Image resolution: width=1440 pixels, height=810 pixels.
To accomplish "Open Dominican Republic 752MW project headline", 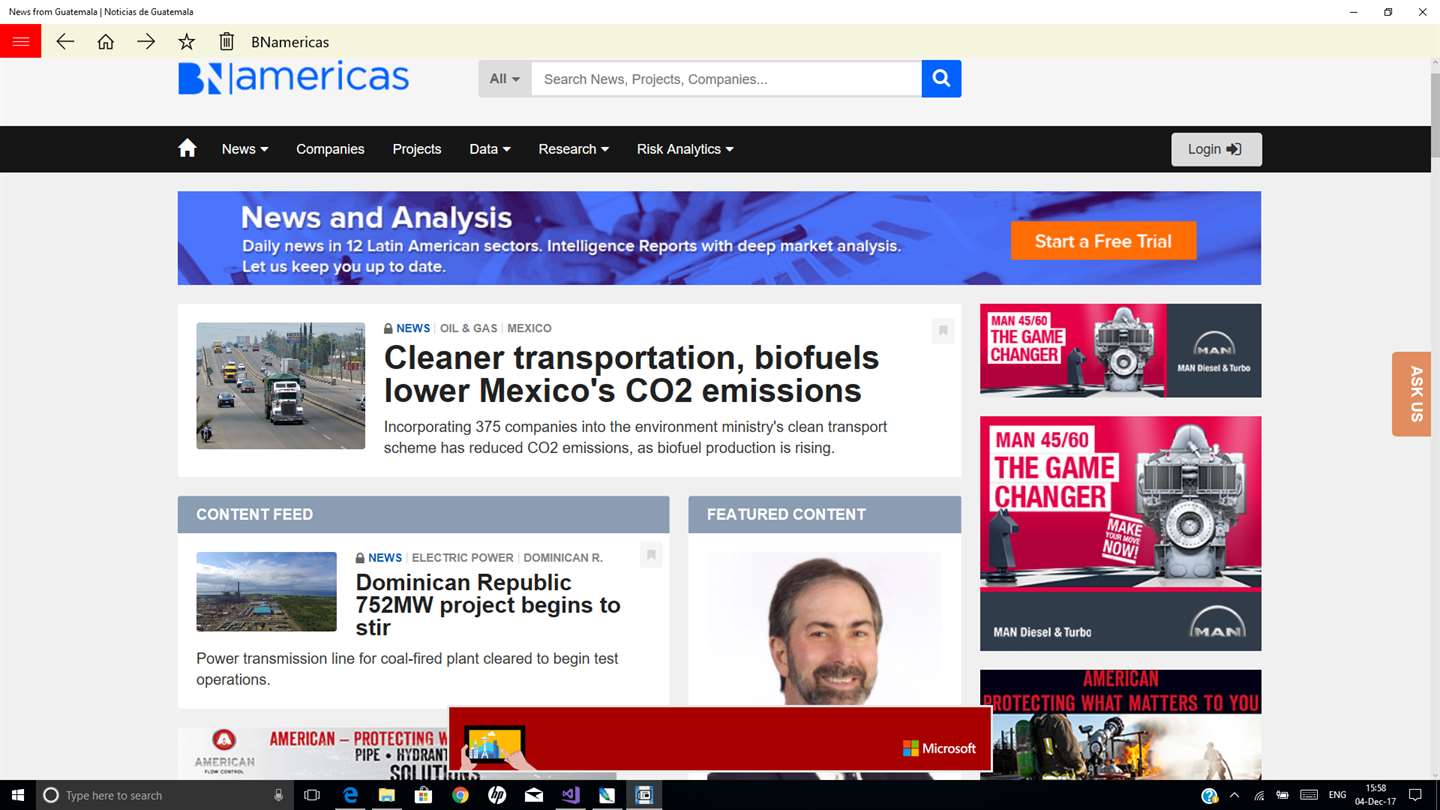I will click(x=488, y=605).
